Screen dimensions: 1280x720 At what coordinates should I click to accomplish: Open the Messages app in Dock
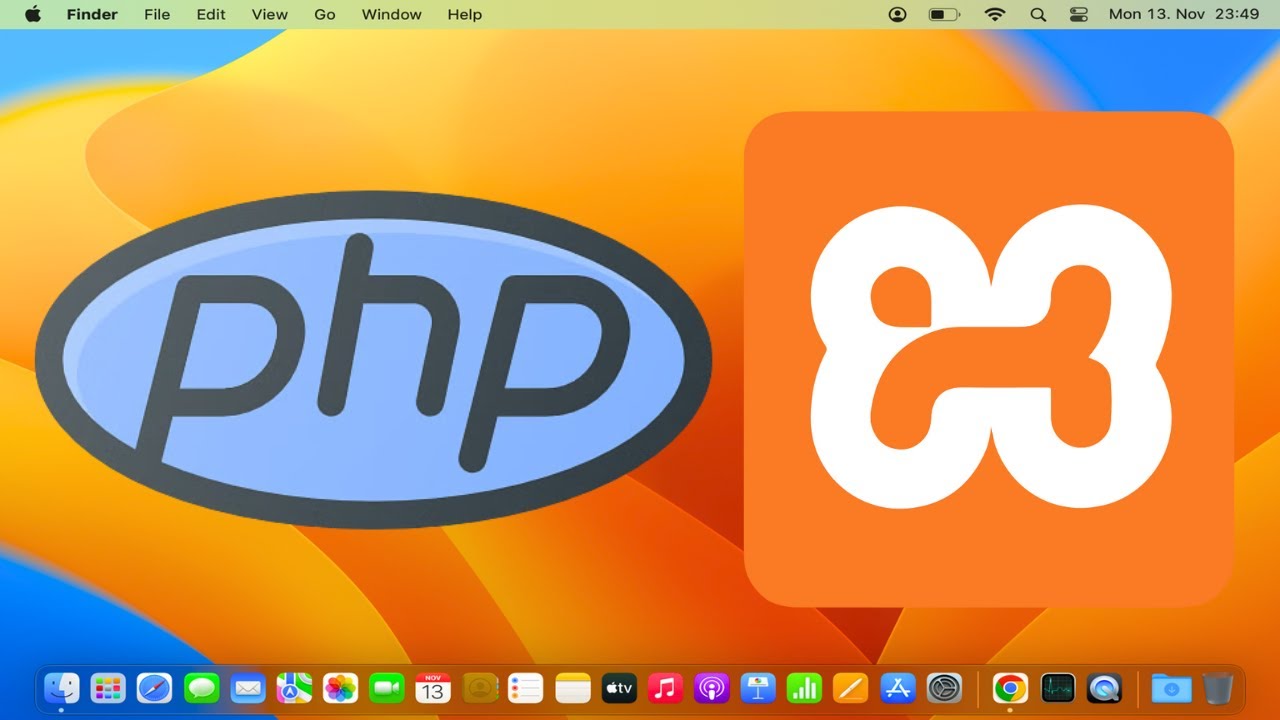(201, 688)
